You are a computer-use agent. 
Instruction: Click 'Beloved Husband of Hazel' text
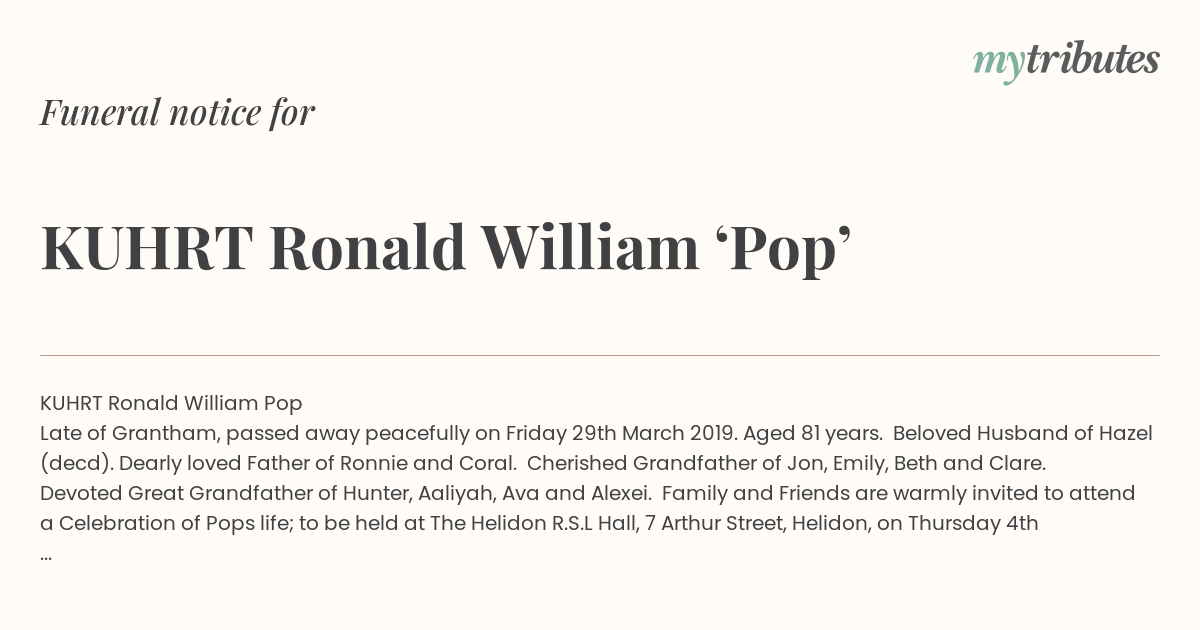pyautogui.click(x=1023, y=433)
